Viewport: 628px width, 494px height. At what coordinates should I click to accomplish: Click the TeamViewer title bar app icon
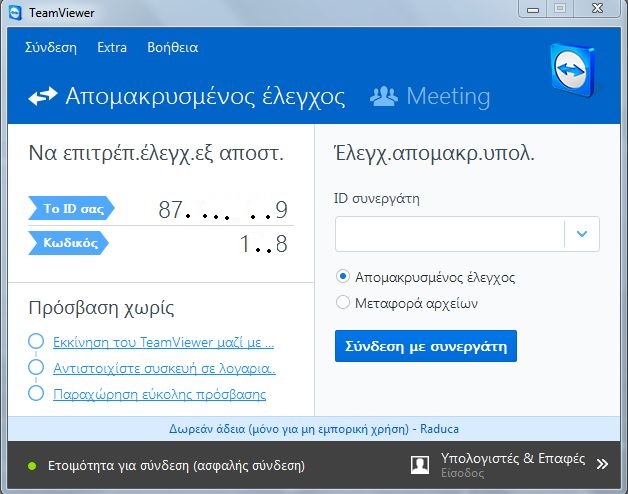15,13
